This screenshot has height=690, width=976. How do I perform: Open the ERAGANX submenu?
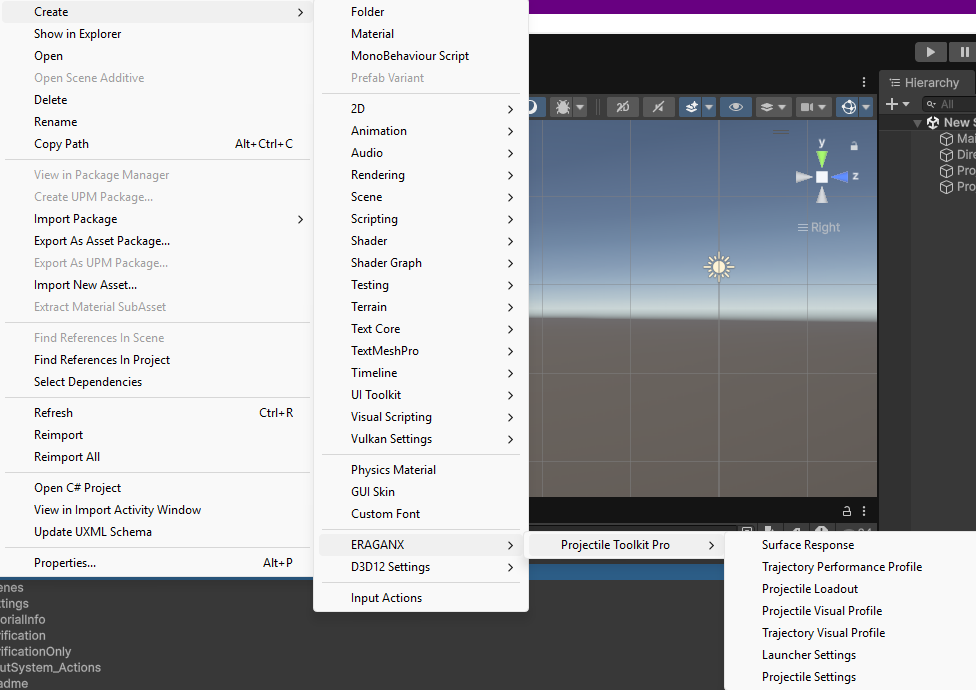coord(421,545)
